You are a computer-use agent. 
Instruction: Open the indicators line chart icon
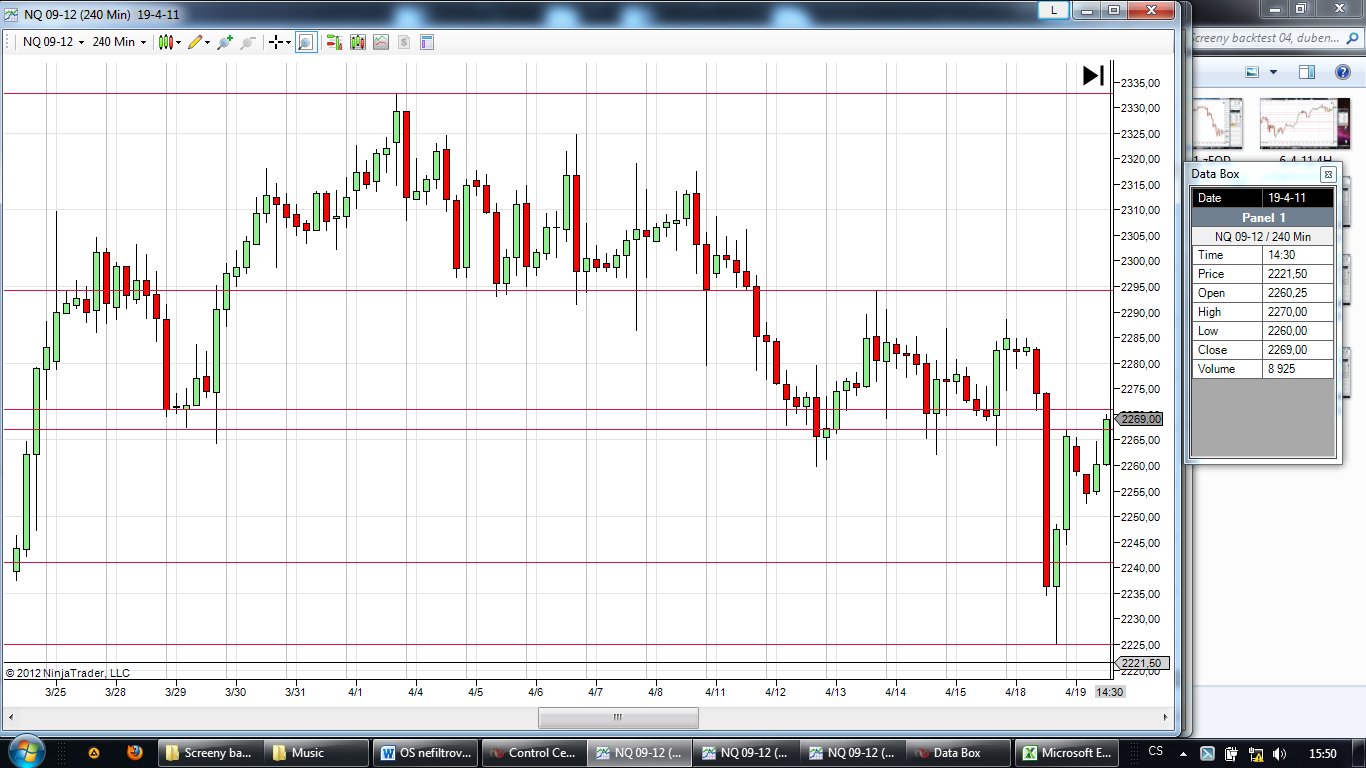[x=380, y=42]
